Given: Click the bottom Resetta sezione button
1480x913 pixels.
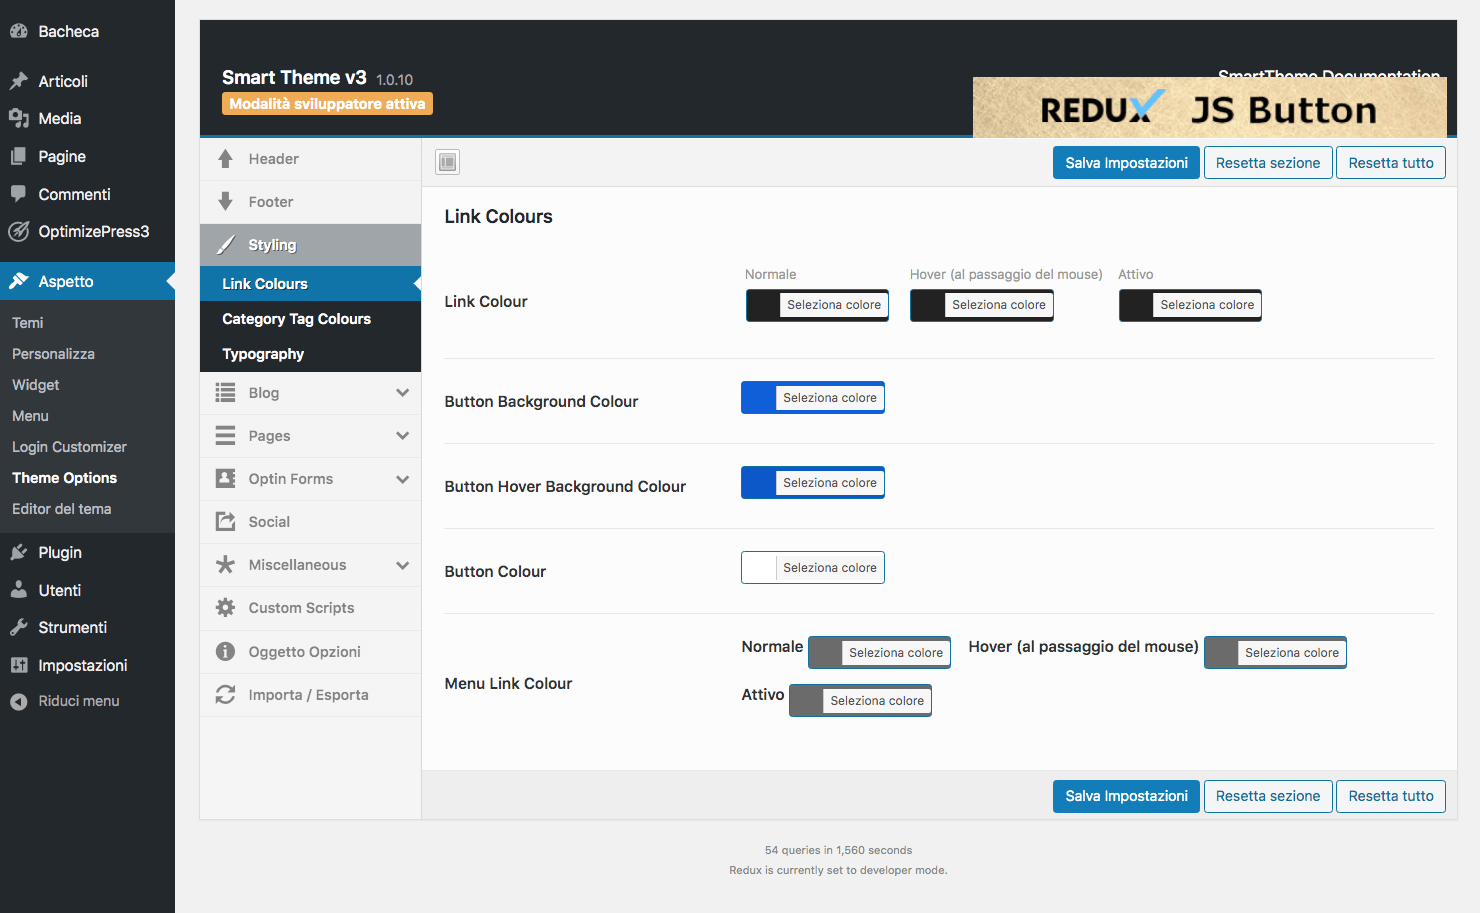Looking at the screenshot, I should (1268, 796).
